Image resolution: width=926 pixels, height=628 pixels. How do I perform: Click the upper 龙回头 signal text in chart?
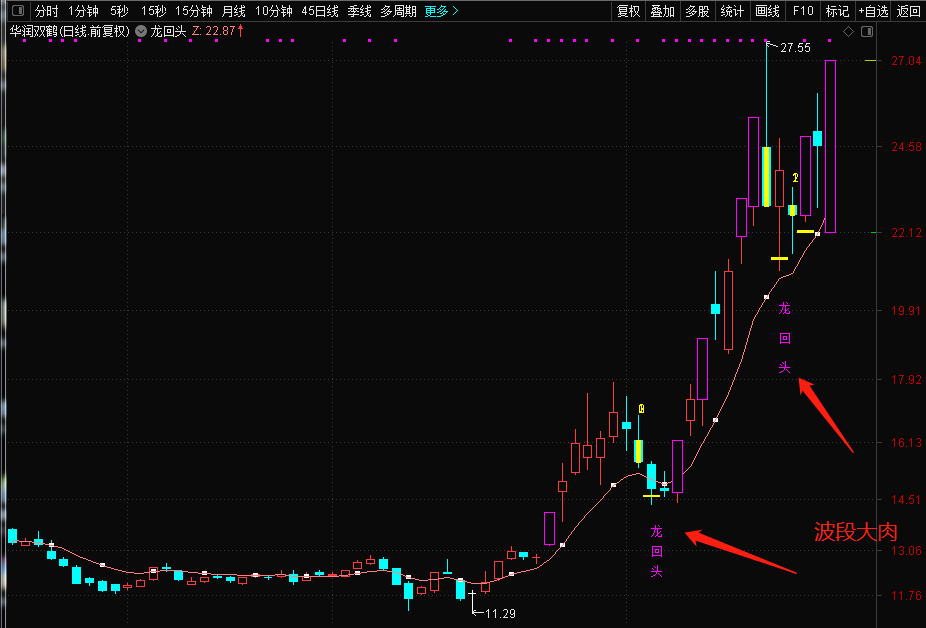pos(784,339)
